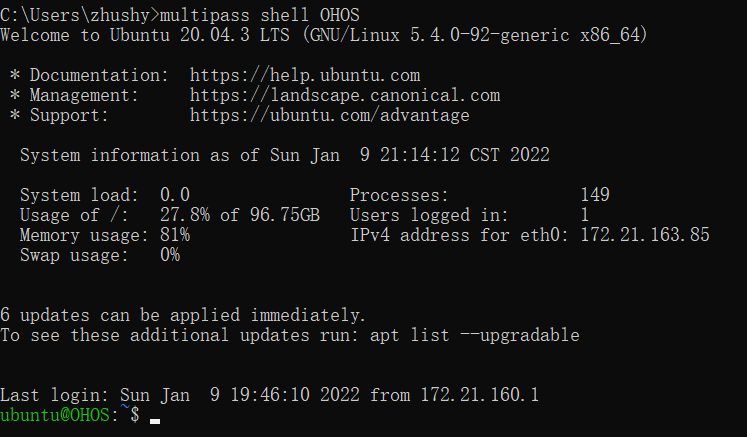Click the Processes count 149
Viewport: 747px width, 437px height.
[x=594, y=195]
